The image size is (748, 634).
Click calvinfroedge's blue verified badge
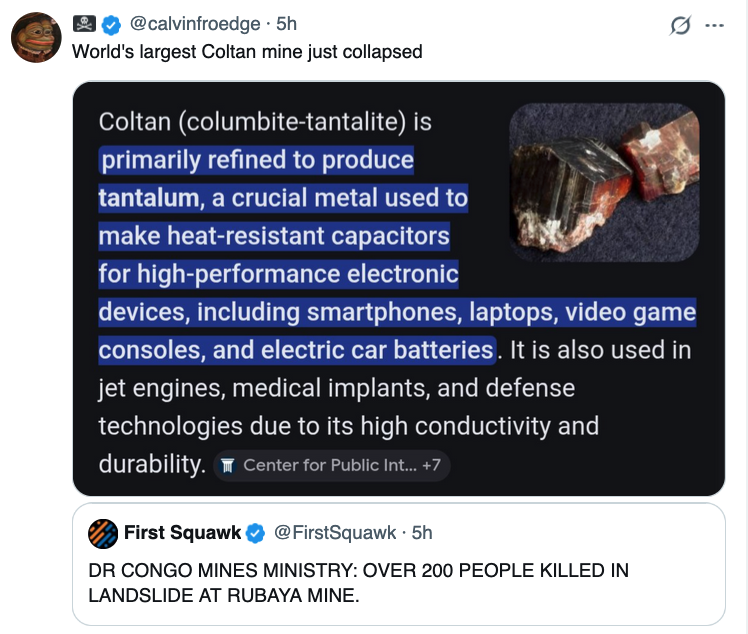click(x=114, y=24)
